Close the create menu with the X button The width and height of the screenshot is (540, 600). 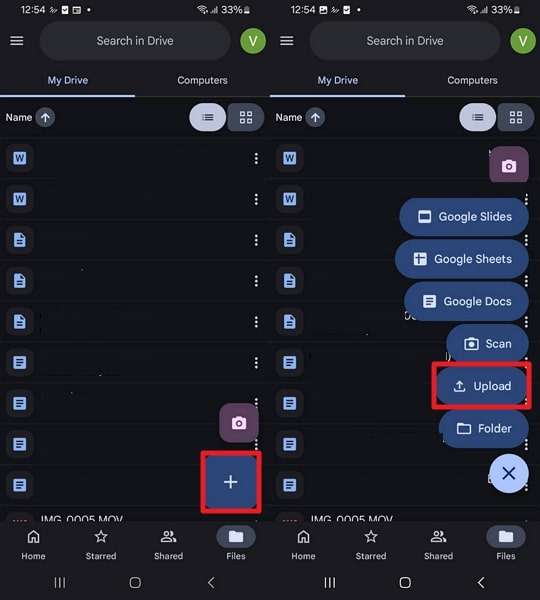coord(509,473)
